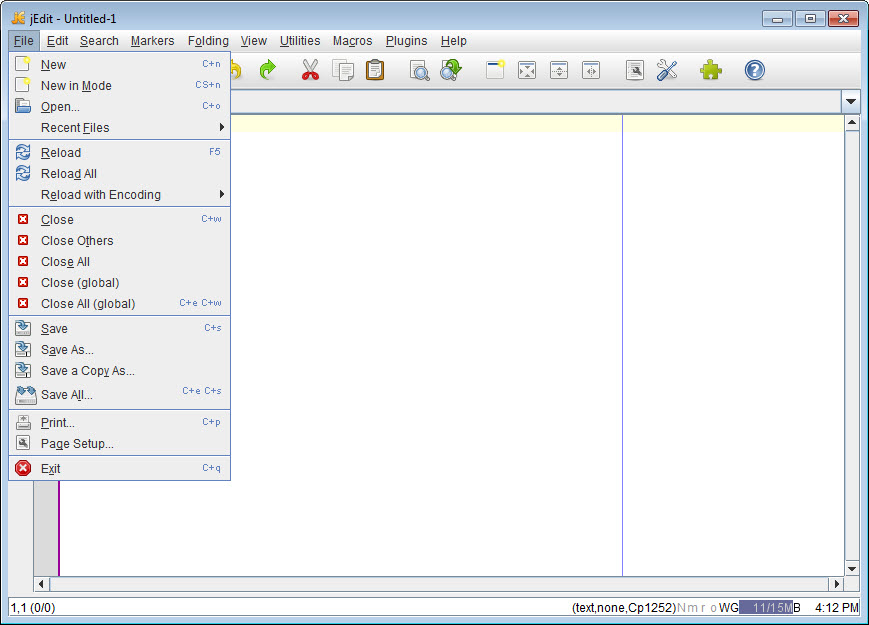Viewport: 869px width, 625px height.
Task: Choose Close All menu entry
Action: pos(120,262)
